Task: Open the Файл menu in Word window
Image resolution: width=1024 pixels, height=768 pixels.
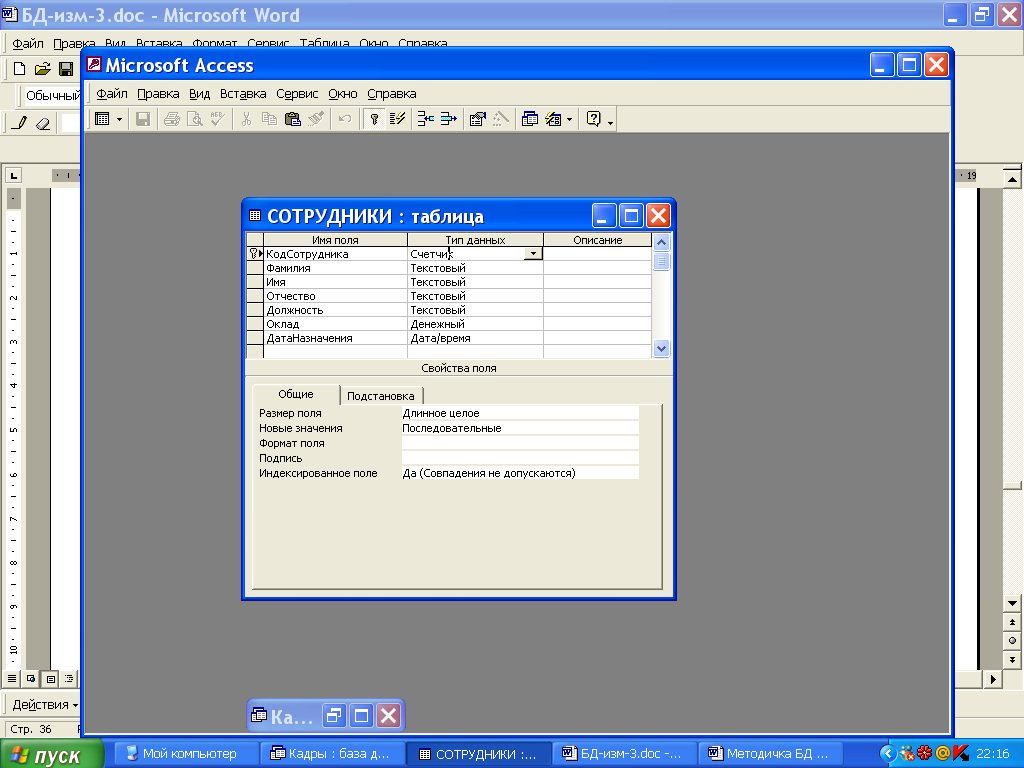Action: click(28, 44)
